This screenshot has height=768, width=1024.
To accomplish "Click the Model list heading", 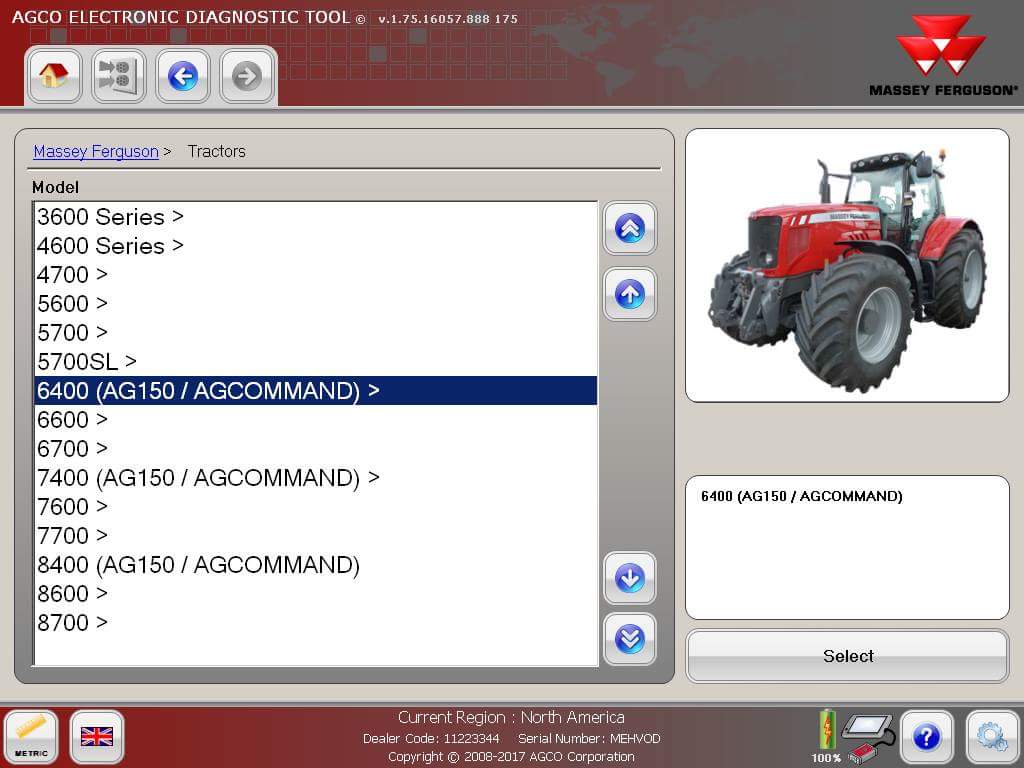I will tap(56, 187).
